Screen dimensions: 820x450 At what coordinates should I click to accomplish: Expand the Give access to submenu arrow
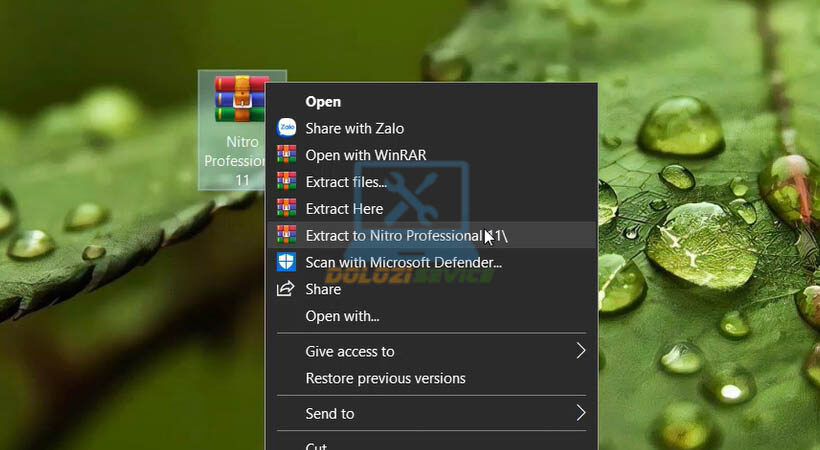[580, 351]
